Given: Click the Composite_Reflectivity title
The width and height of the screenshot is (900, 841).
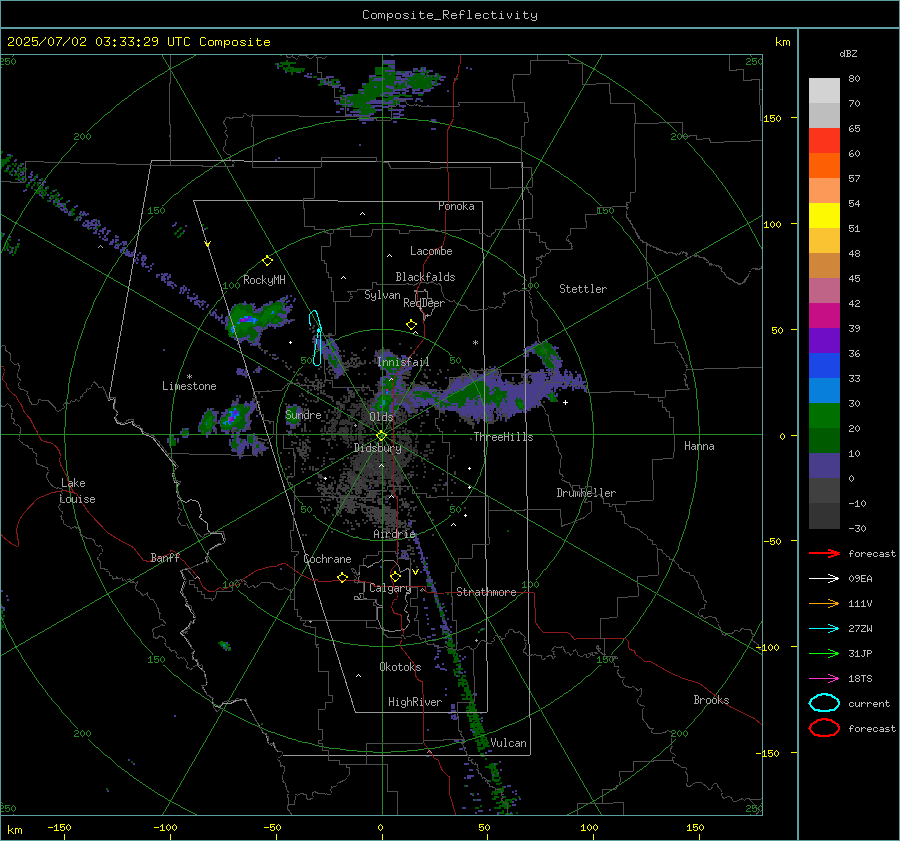Looking at the screenshot, I should (x=449, y=15).
